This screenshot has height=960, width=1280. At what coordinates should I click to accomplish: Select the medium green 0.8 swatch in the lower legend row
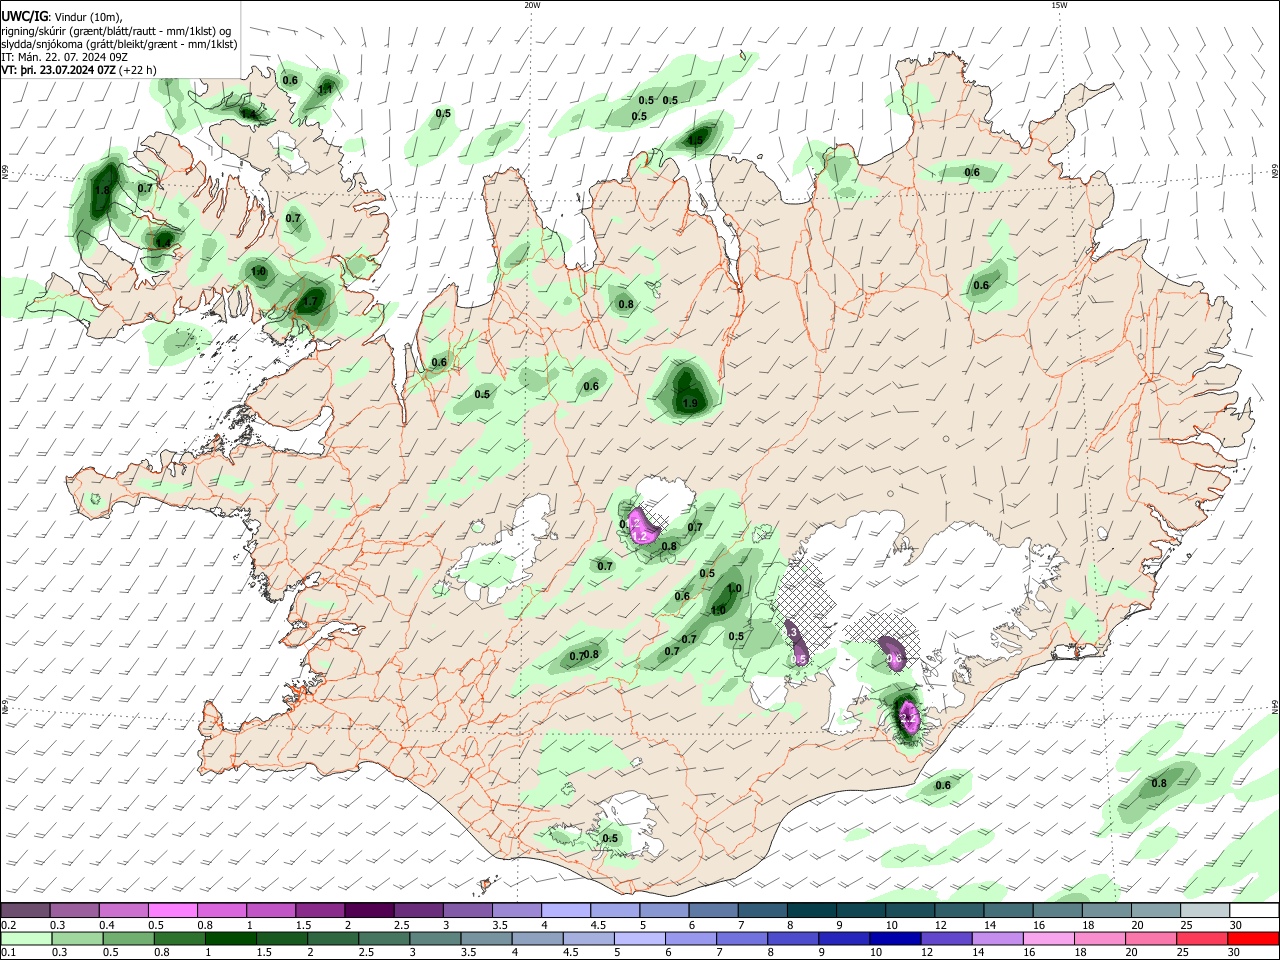click(181, 939)
